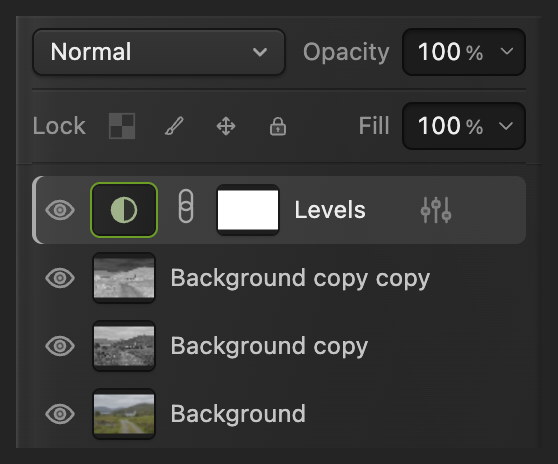This screenshot has width=558, height=464.
Task: Expand the Fill chevron menu
Action: click(506, 126)
